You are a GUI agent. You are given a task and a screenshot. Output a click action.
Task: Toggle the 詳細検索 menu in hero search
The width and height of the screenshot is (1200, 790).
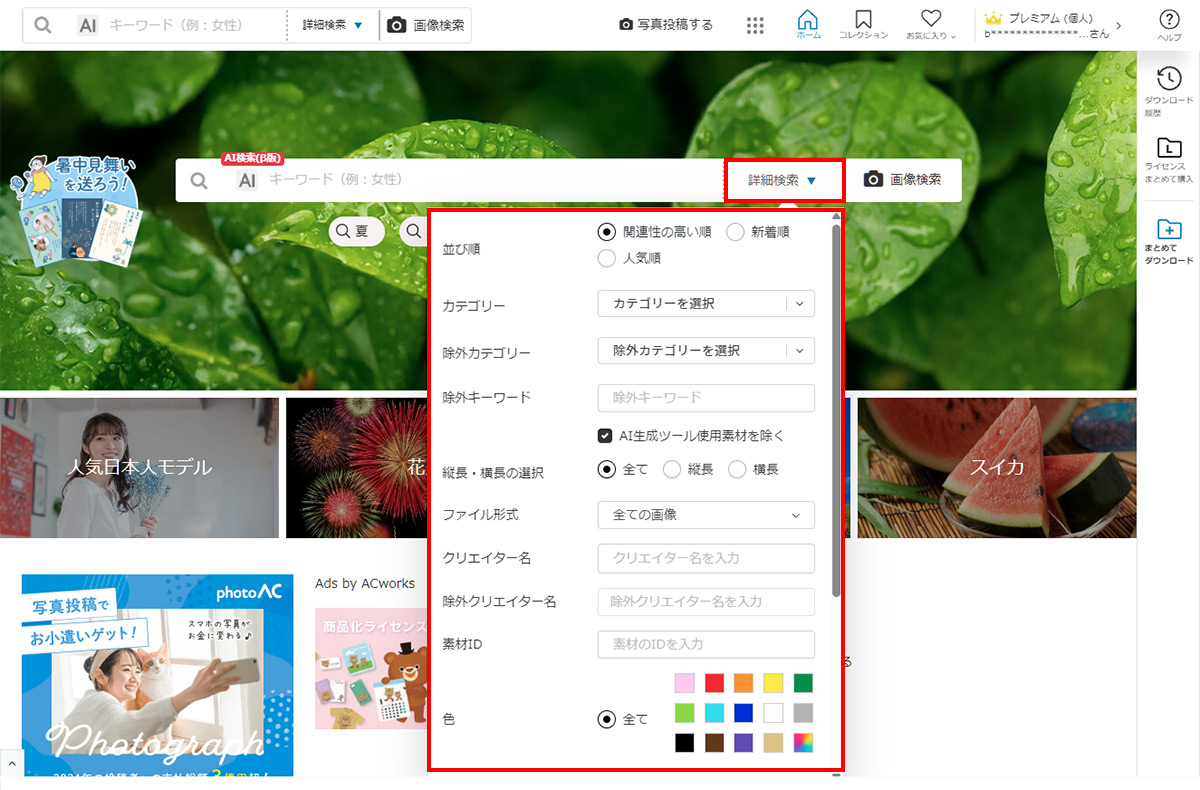click(x=783, y=180)
